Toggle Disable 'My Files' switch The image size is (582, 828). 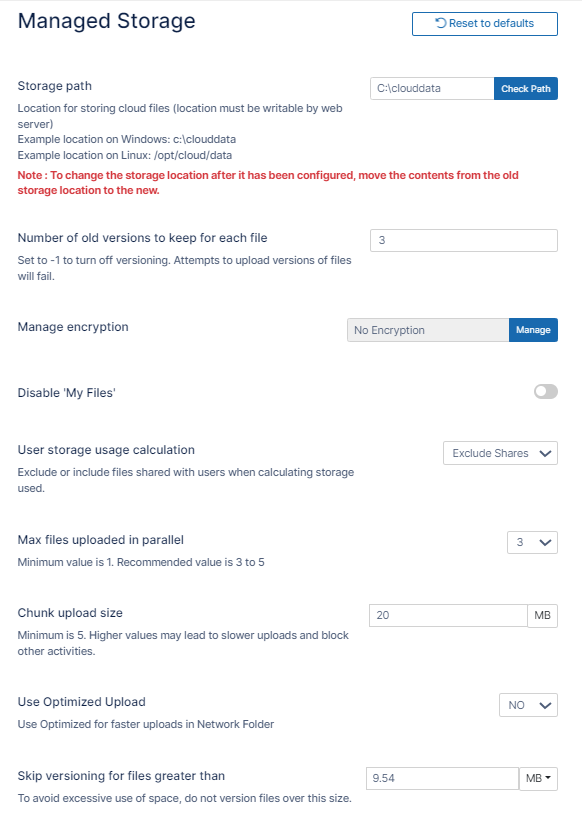point(546,391)
